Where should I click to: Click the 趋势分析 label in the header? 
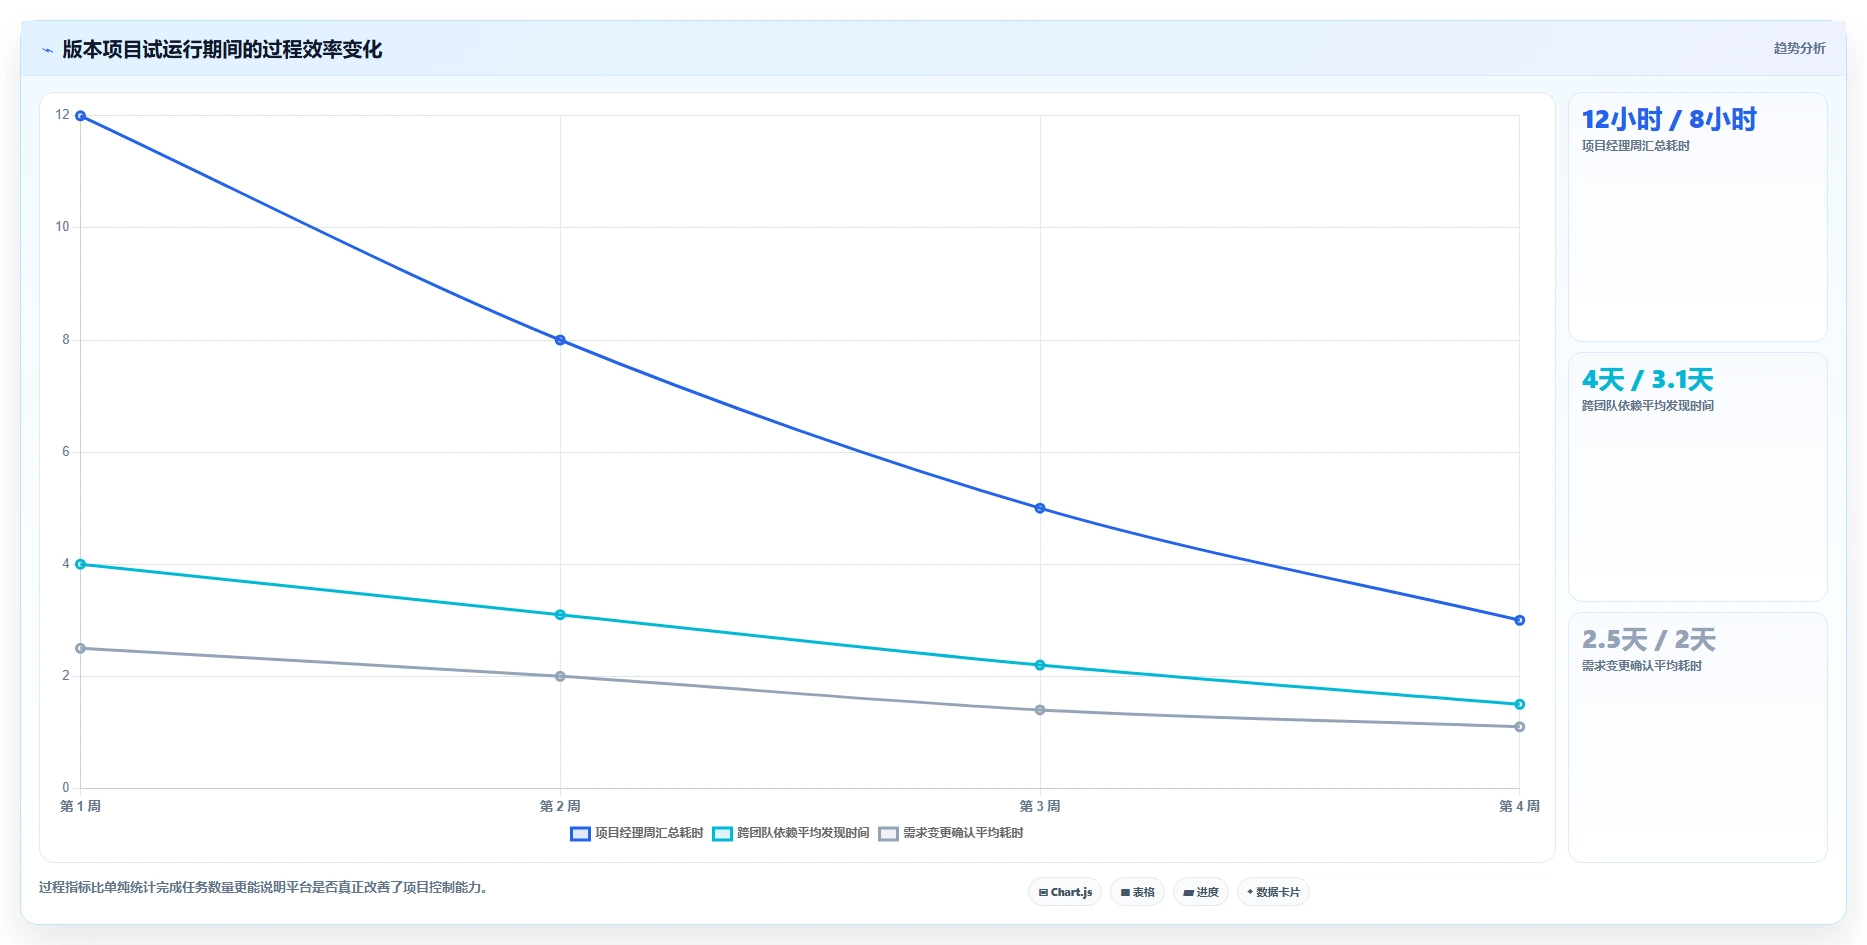point(1799,48)
